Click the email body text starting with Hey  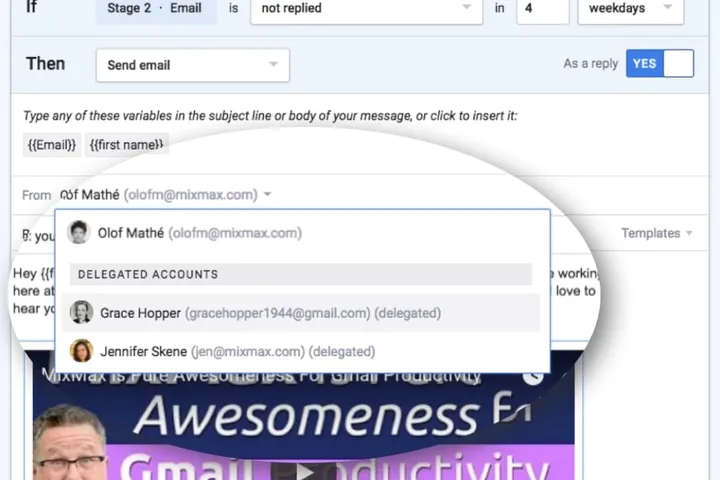(33, 291)
